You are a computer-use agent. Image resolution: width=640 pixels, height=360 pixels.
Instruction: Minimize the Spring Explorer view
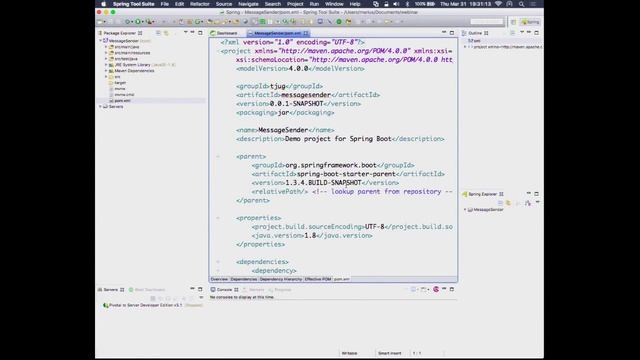pyautogui.click(x=529, y=194)
